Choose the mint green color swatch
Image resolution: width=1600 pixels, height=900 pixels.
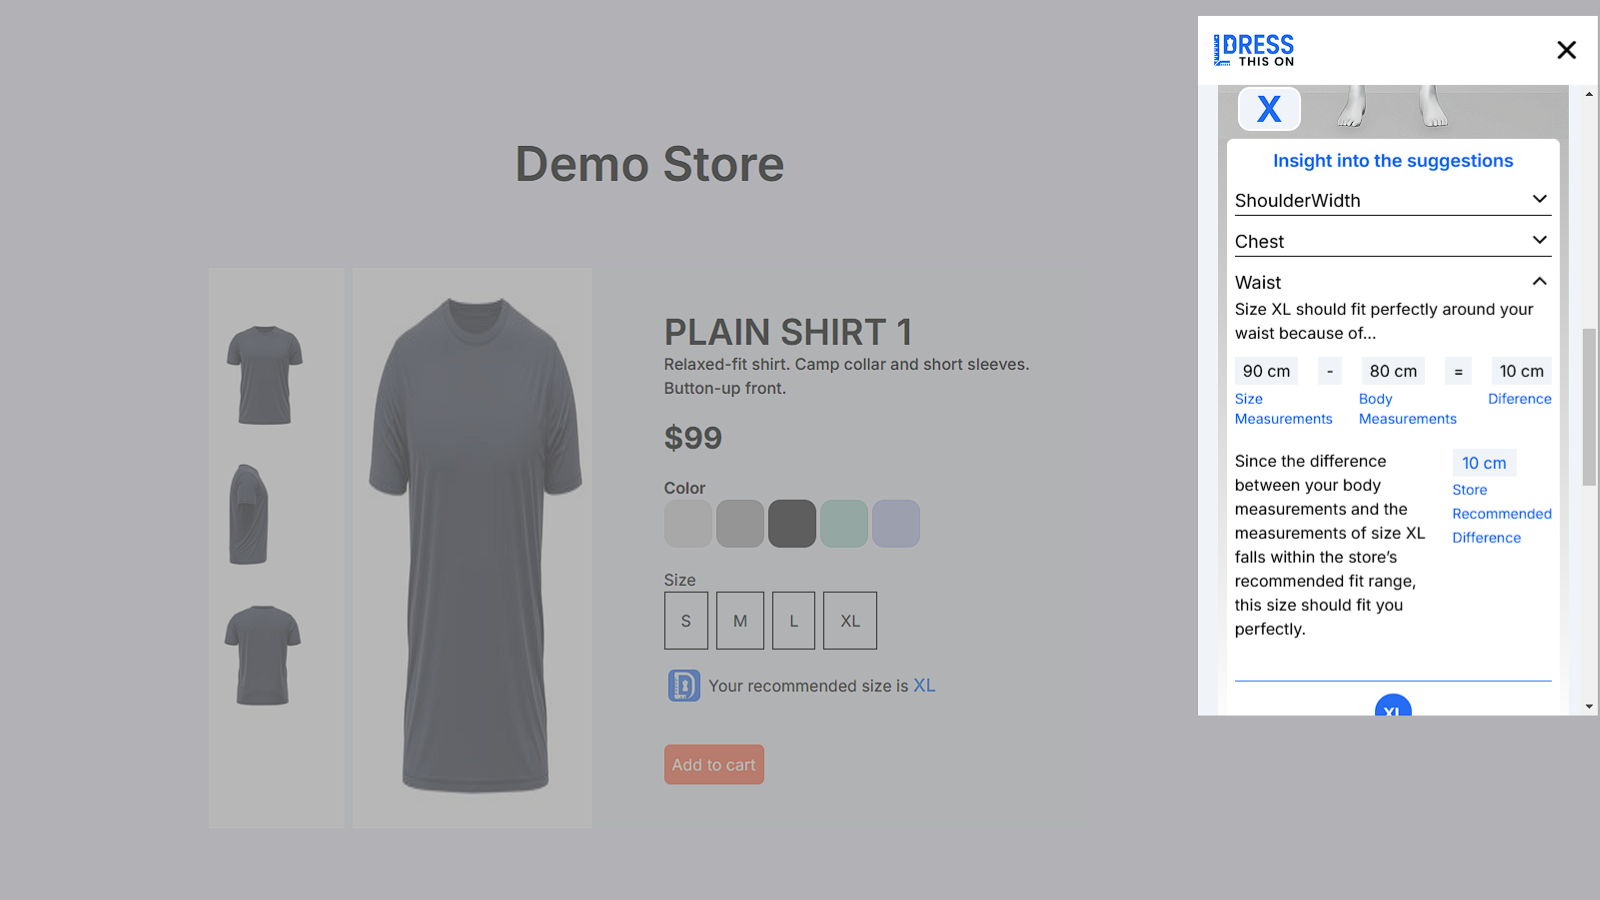click(x=844, y=524)
